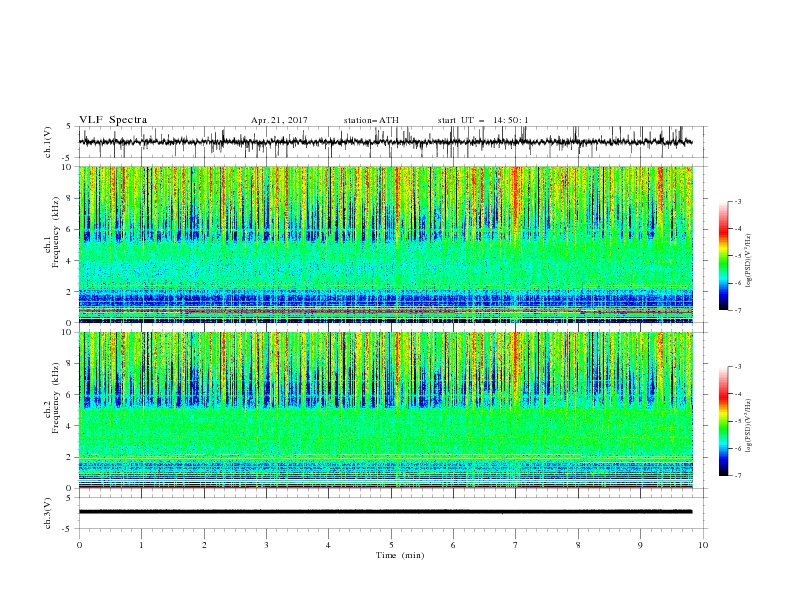Click the "6" kHz tick on ch.1 spectrogram axis
The image size is (792, 612).
[x=71, y=229]
